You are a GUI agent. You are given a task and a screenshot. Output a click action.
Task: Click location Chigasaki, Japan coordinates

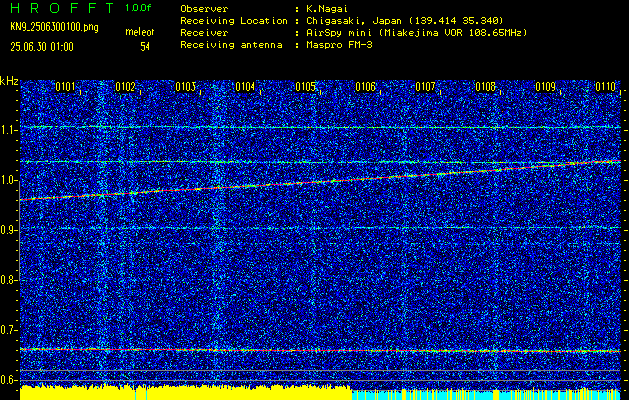(405, 20)
